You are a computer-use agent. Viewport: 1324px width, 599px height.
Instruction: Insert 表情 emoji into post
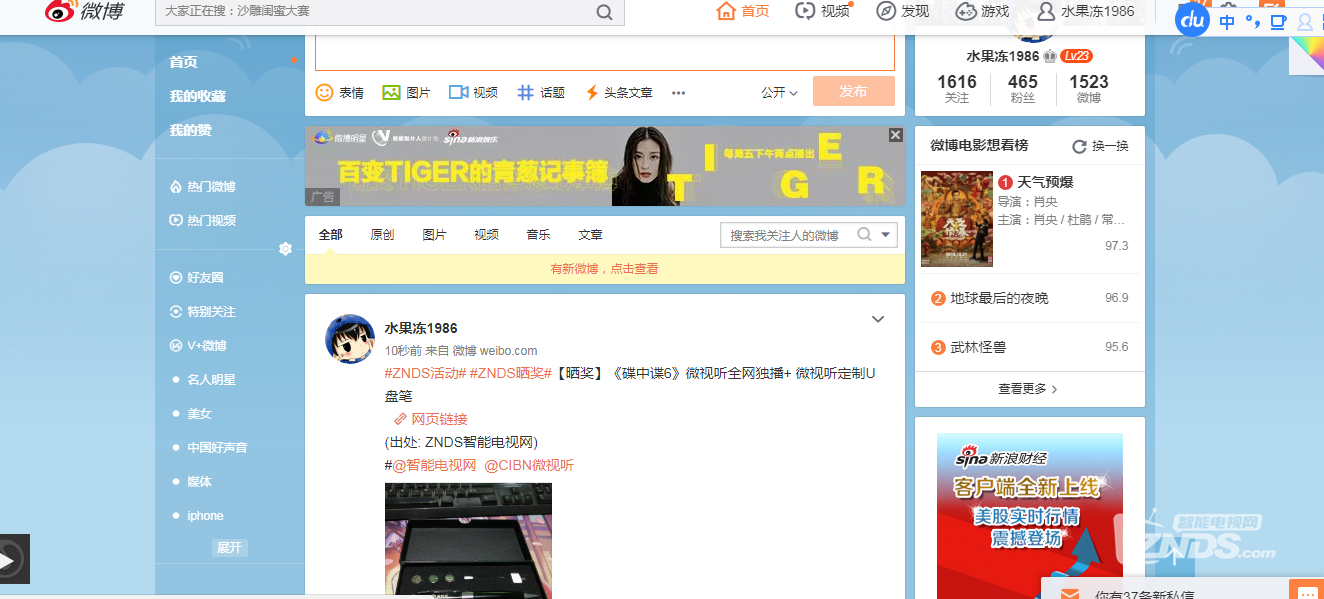click(340, 92)
